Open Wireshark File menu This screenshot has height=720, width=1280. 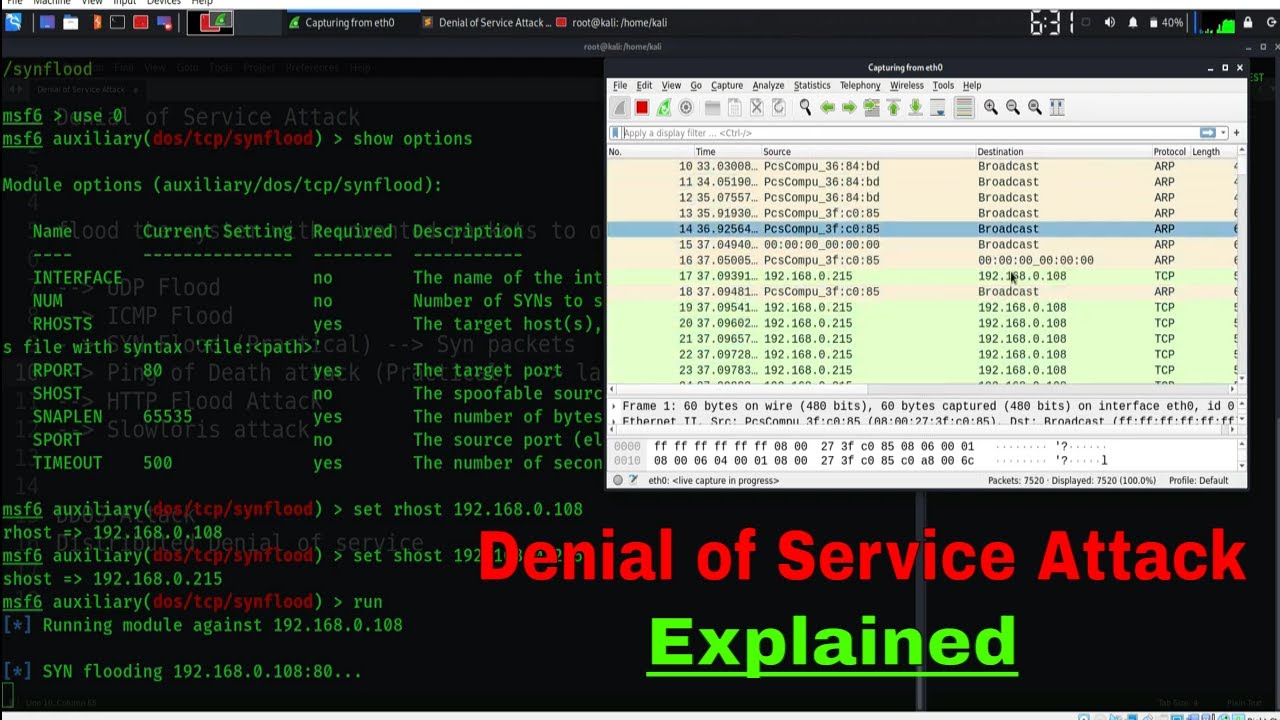pos(620,86)
